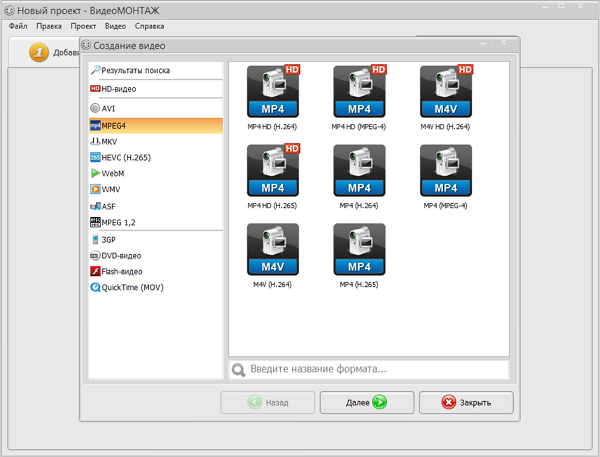Image resolution: width=600 pixels, height=457 pixels.
Task: Click the step 1 Добавить tab
Action: pos(44,52)
